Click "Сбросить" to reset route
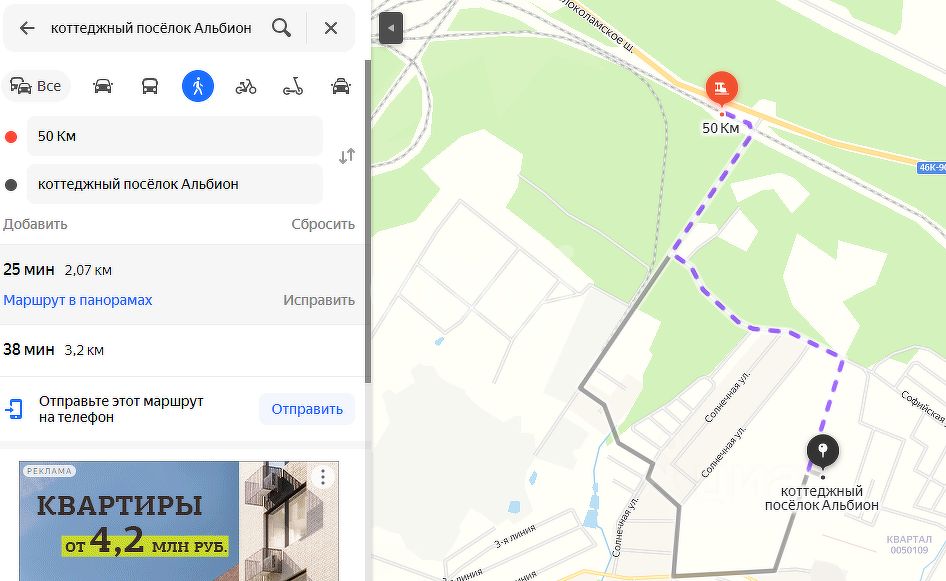Viewport: 946px width, 581px height. coord(323,224)
